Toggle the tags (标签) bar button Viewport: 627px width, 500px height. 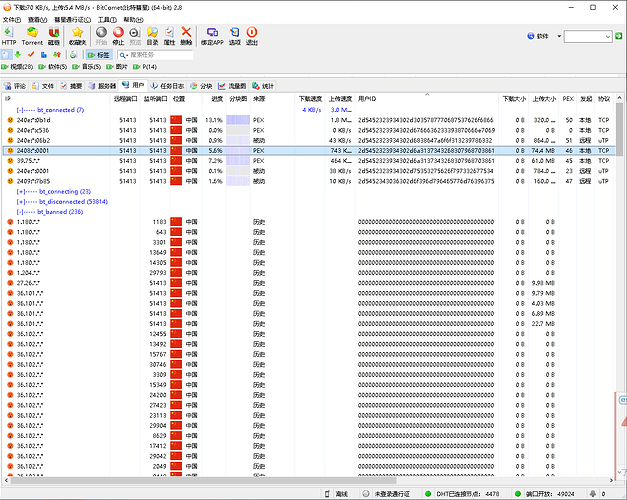[x=98, y=55]
